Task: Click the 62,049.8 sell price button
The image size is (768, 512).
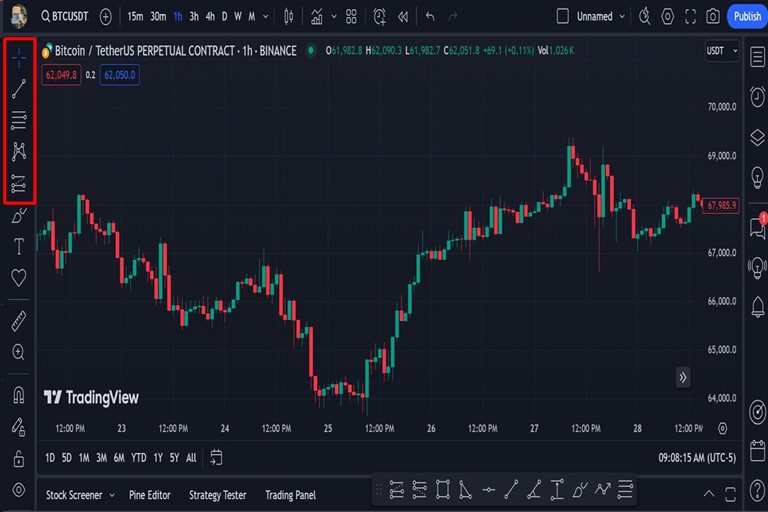Action: tap(61, 75)
